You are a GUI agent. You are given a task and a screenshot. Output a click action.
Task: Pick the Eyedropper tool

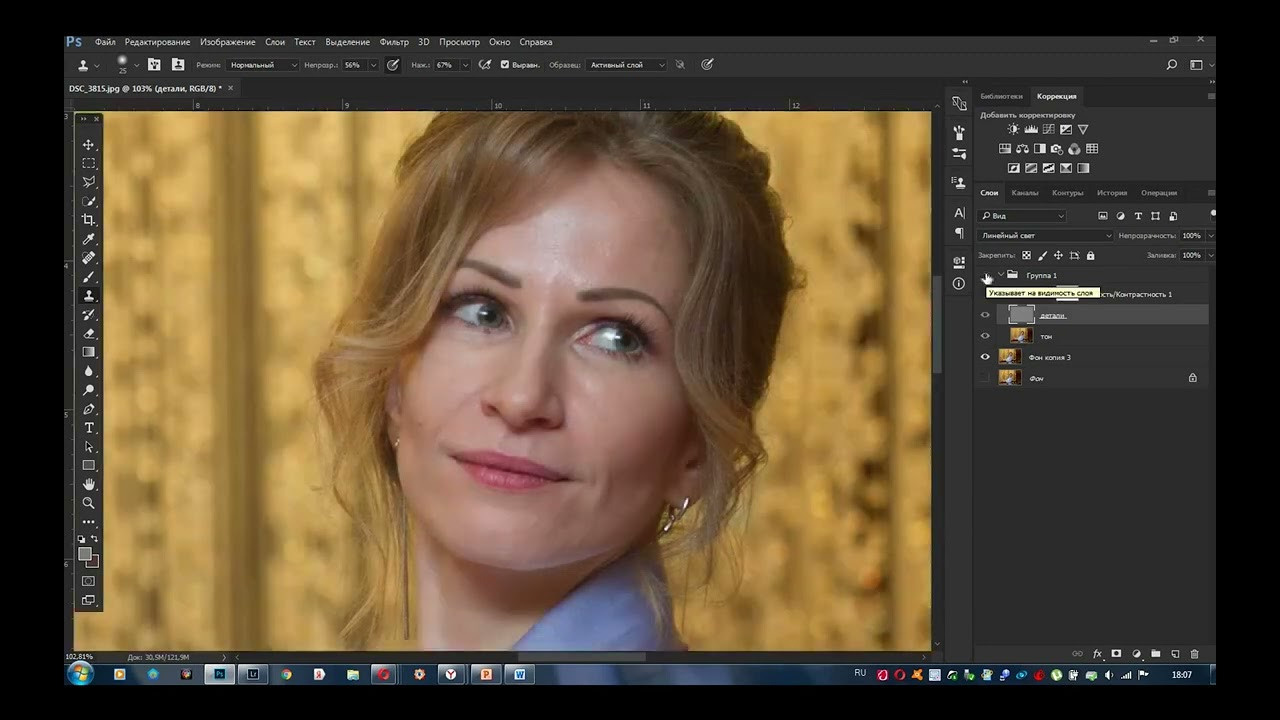(x=89, y=239)
